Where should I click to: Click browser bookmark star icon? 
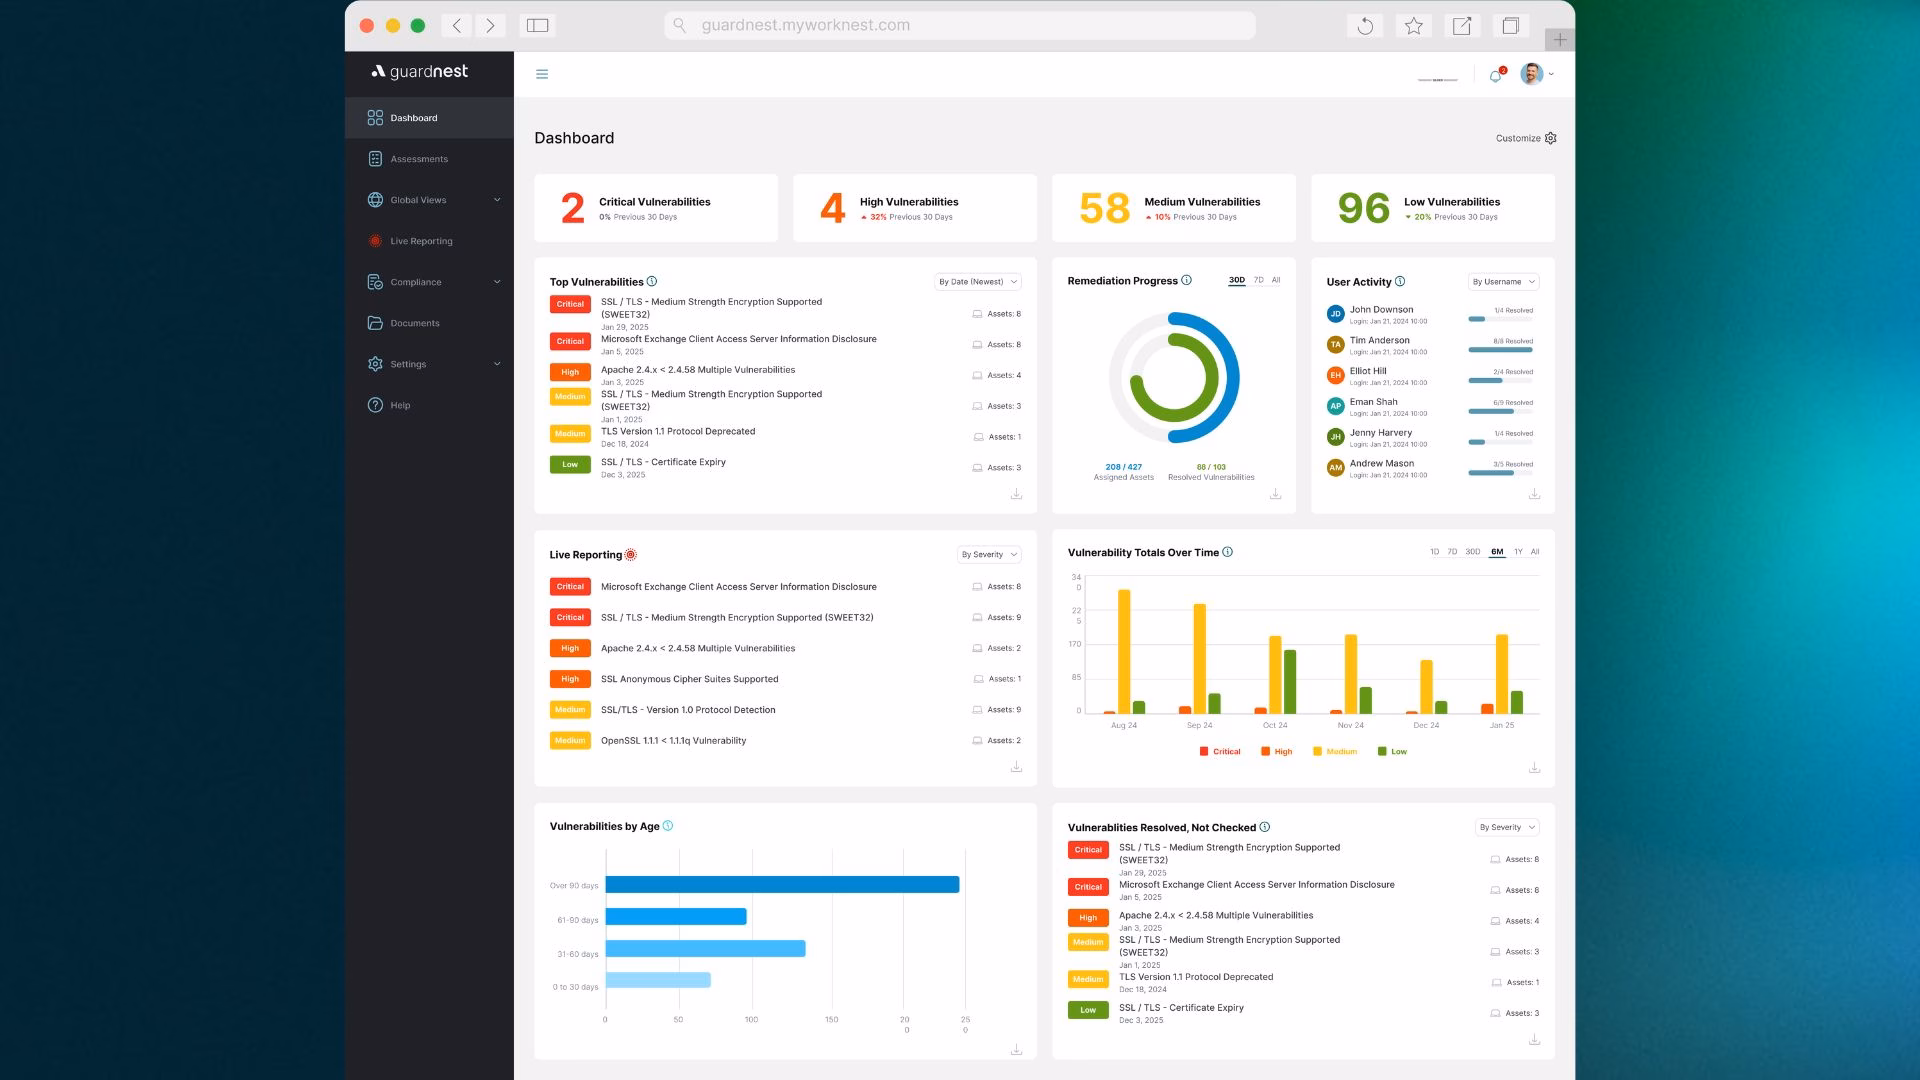pyautogui.click(x=1413, y=26)
